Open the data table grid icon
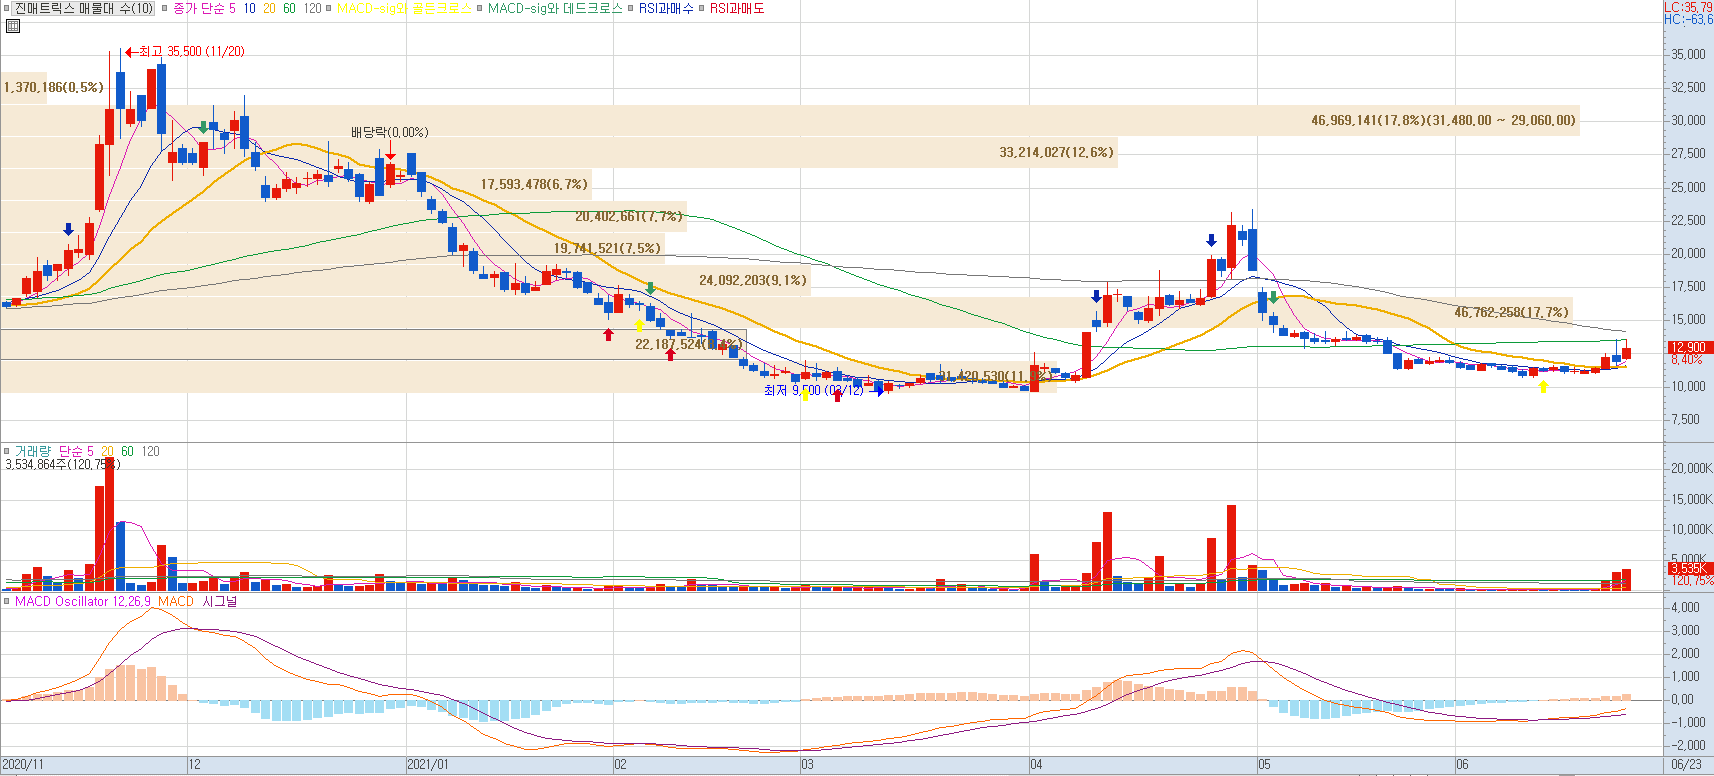This screenshot has height=776, width=1714. point(12,26)
